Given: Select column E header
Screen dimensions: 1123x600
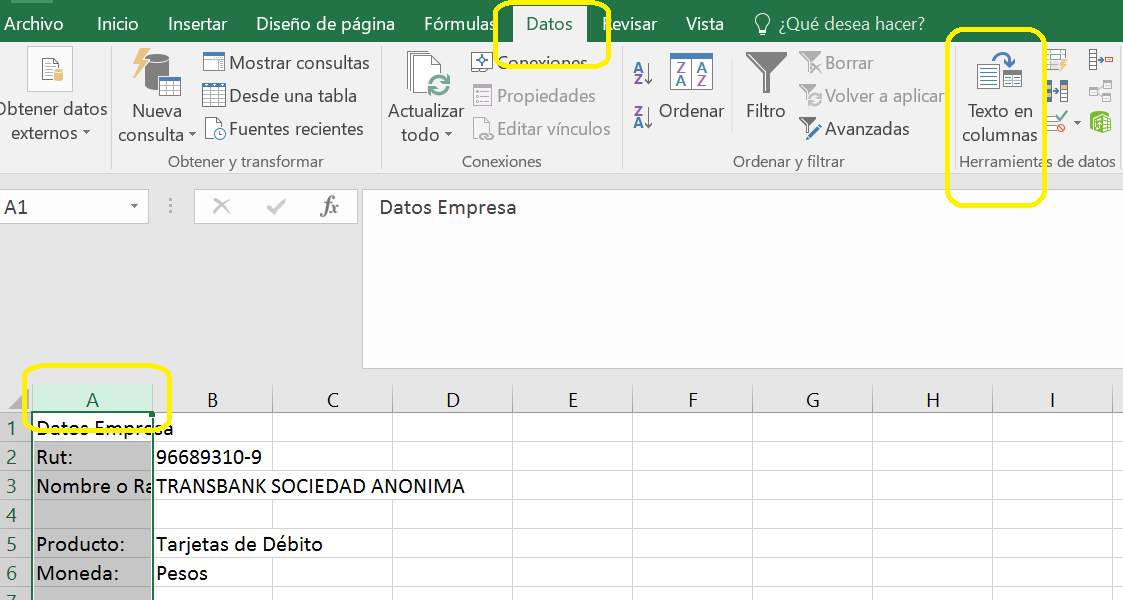Looking at the screenshot, I should pyautogui.click(x=573, y=400).
